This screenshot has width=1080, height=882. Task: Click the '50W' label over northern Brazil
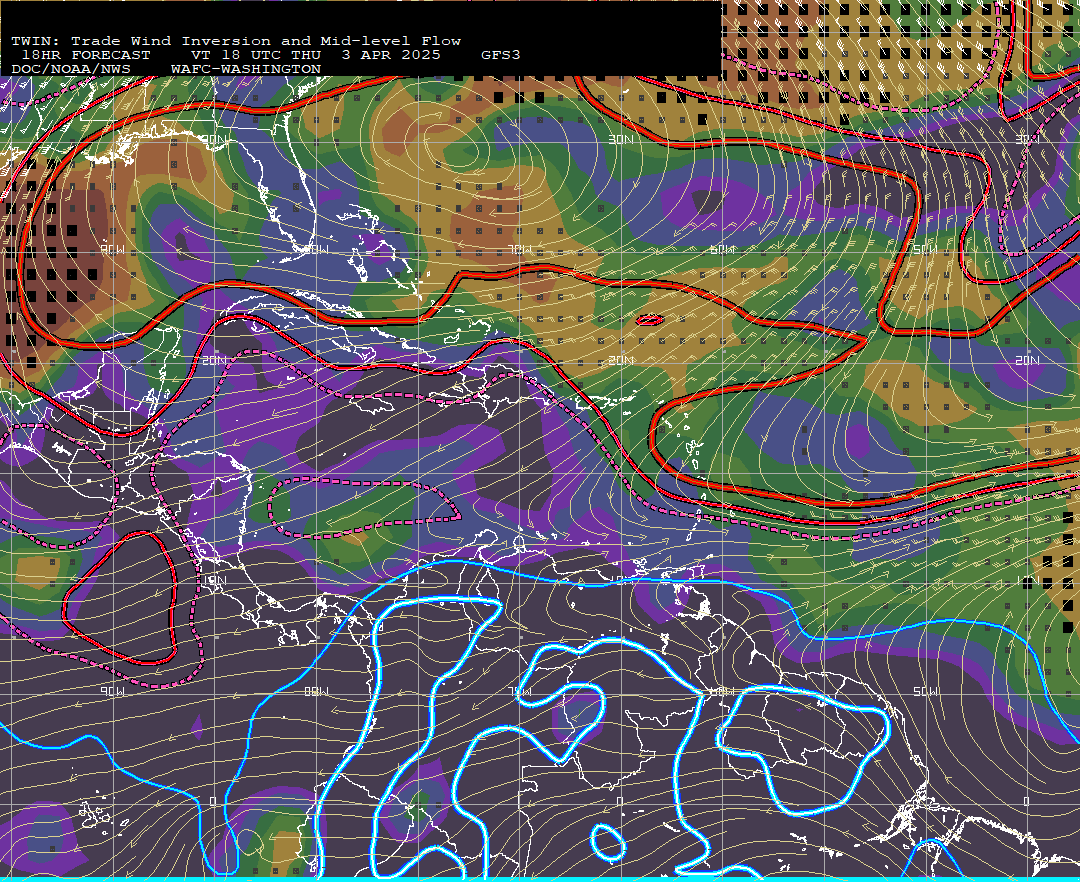pyautogui.click(x=926, y=691)
